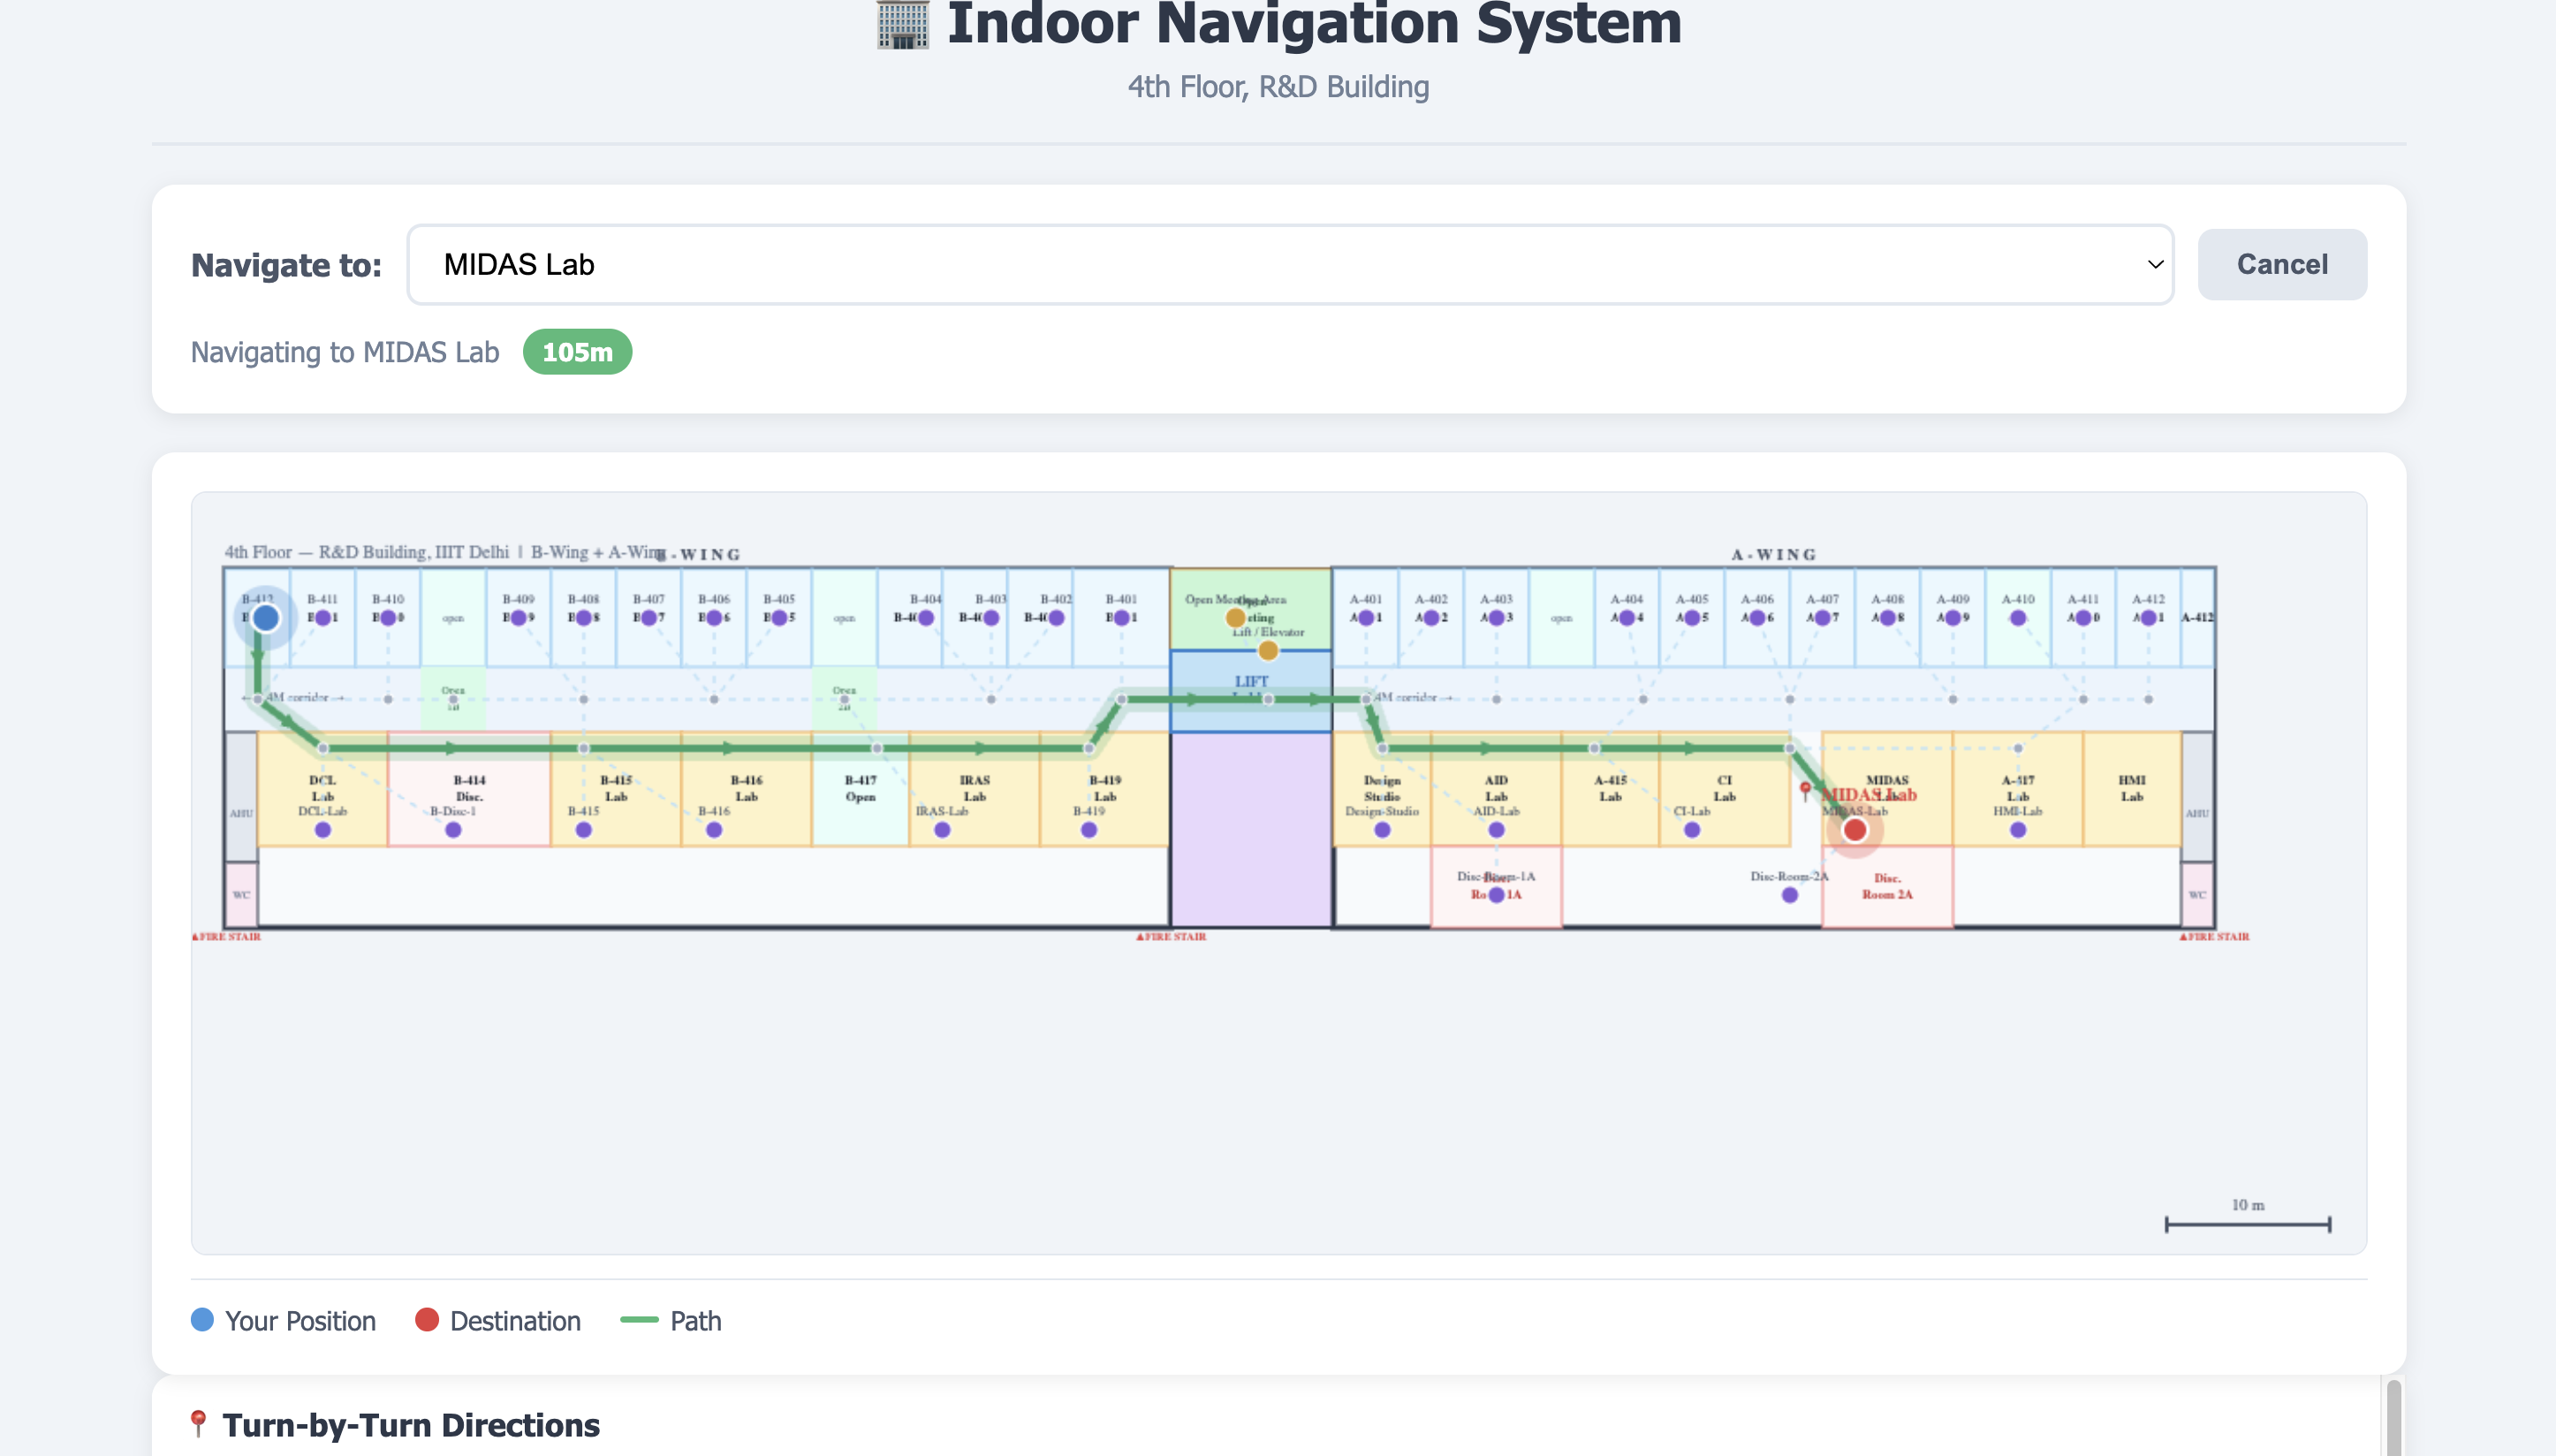
Task: Click the Destination legend red dot
Action: coord(427,1320)
